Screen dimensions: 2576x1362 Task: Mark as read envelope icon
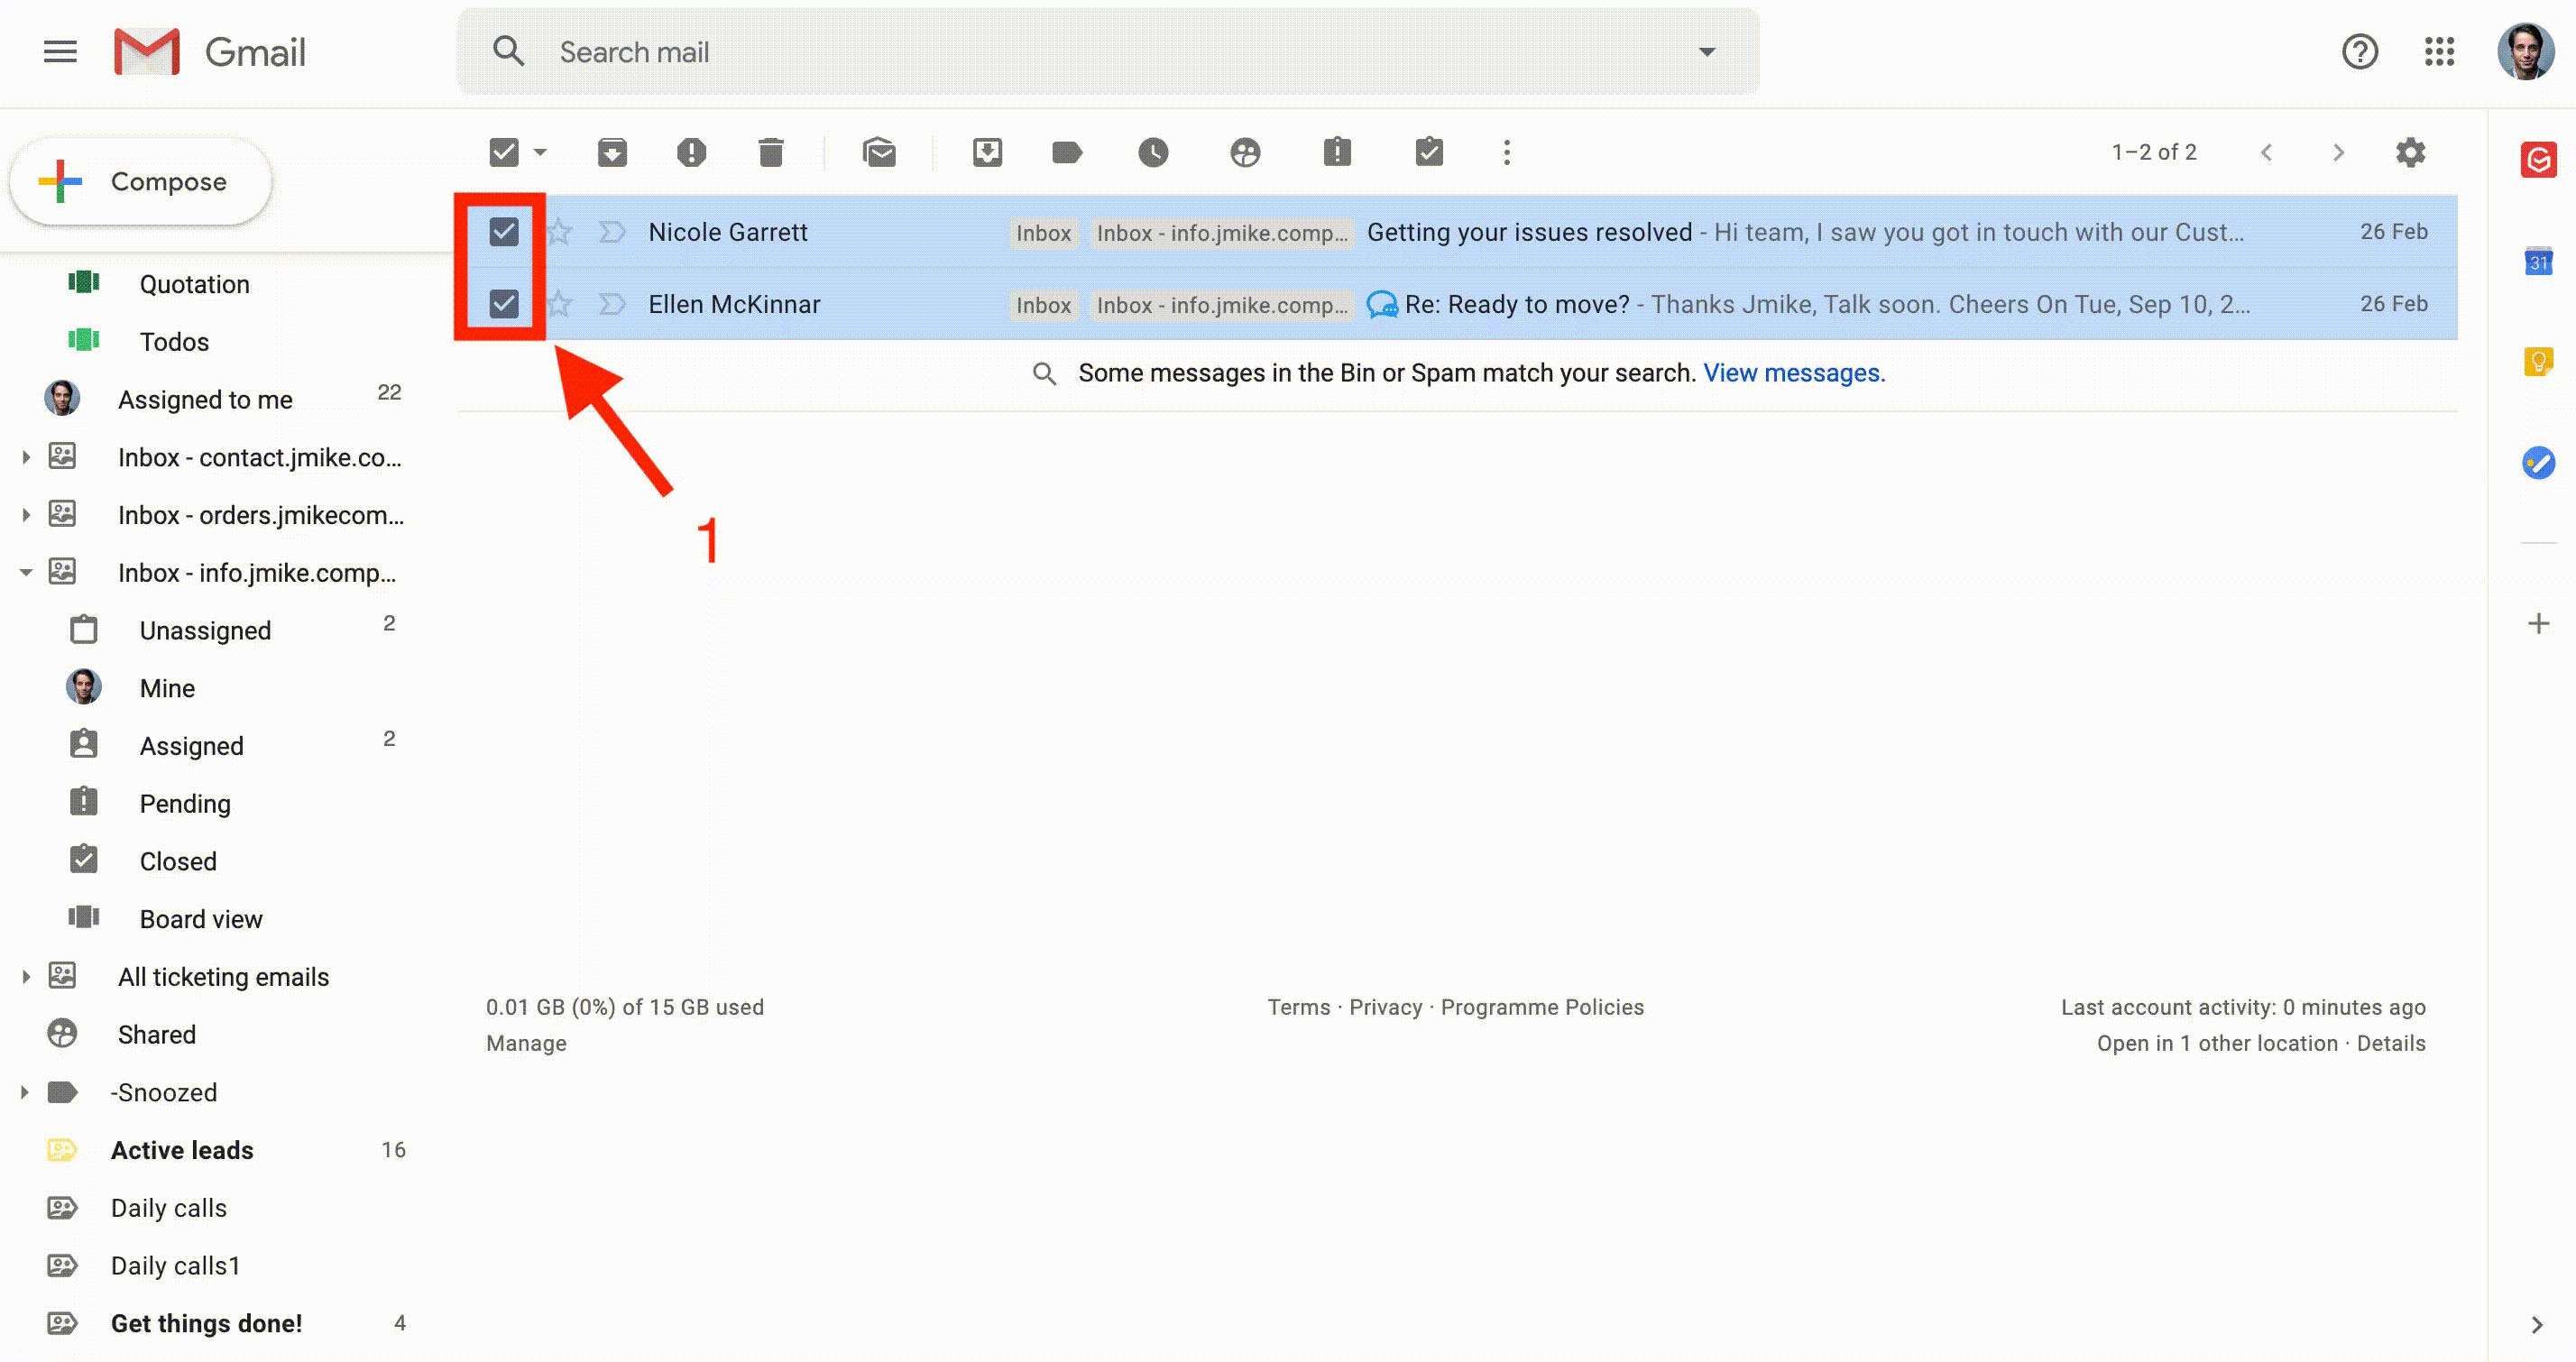click(879, 152)
